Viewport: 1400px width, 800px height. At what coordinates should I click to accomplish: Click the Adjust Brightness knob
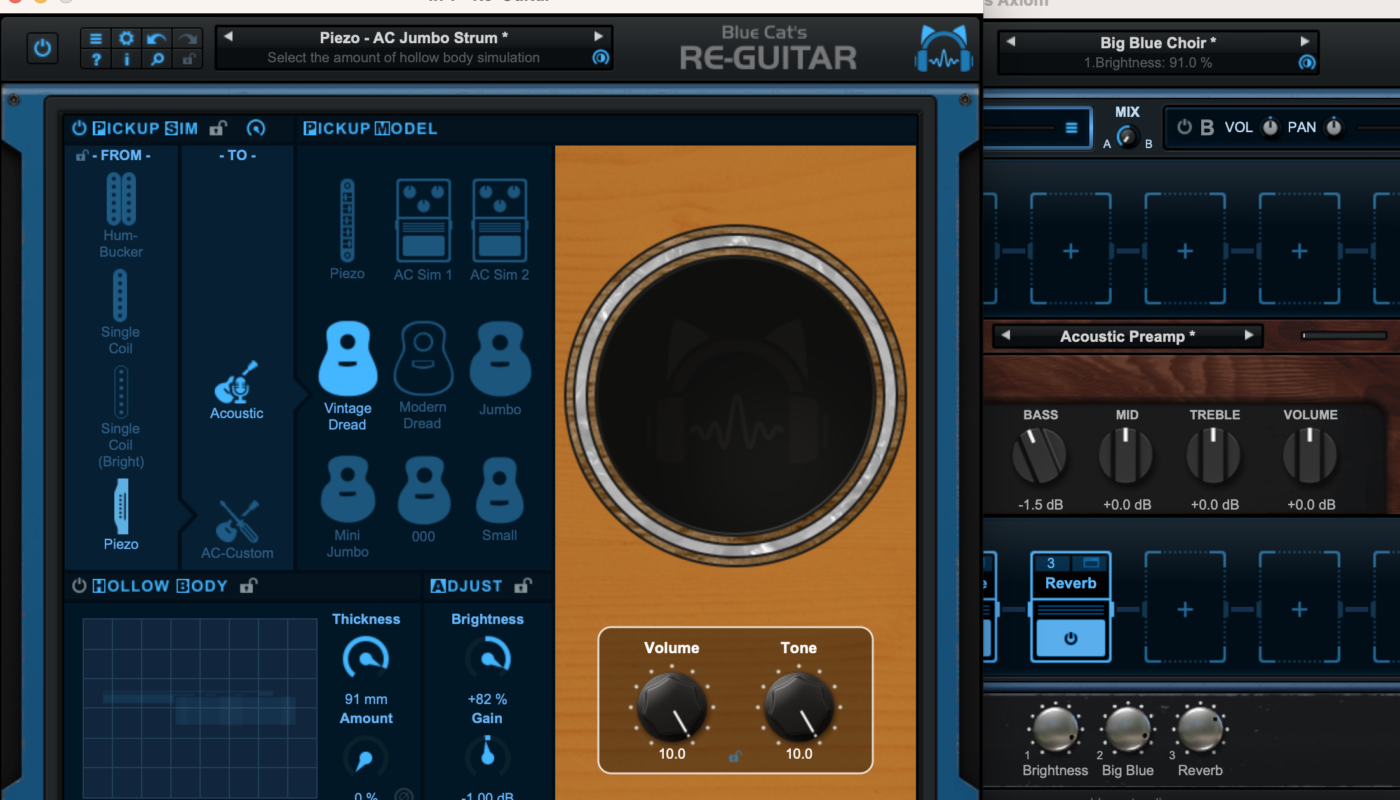tap(488, 659)
